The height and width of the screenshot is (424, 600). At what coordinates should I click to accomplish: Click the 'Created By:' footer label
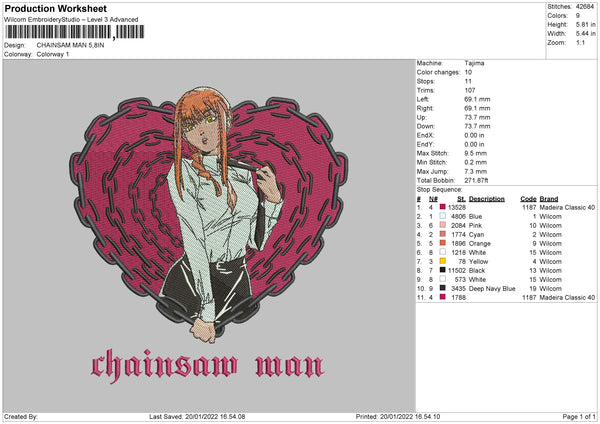pos(21,417)
